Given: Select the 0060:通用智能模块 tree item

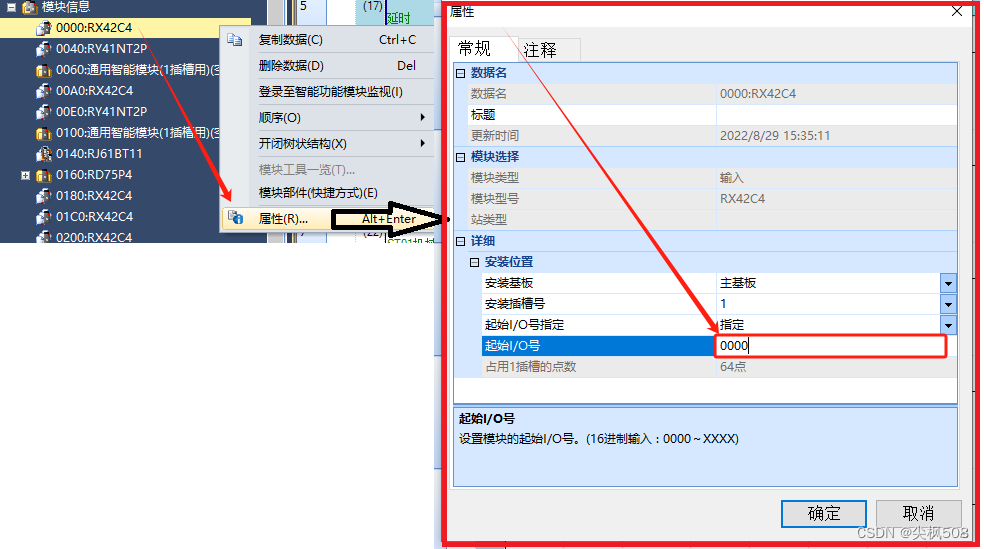Looking at the screenshot, I should click(137, 70).
